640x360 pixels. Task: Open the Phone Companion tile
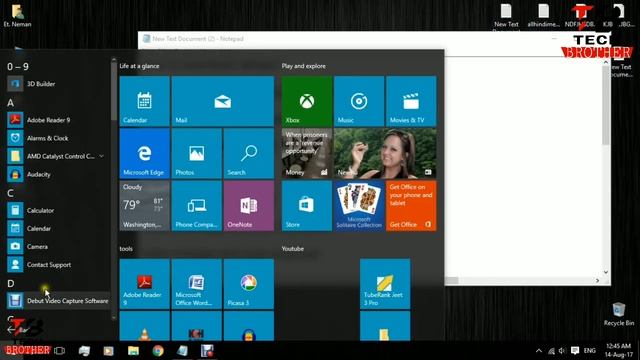(197, 206)
